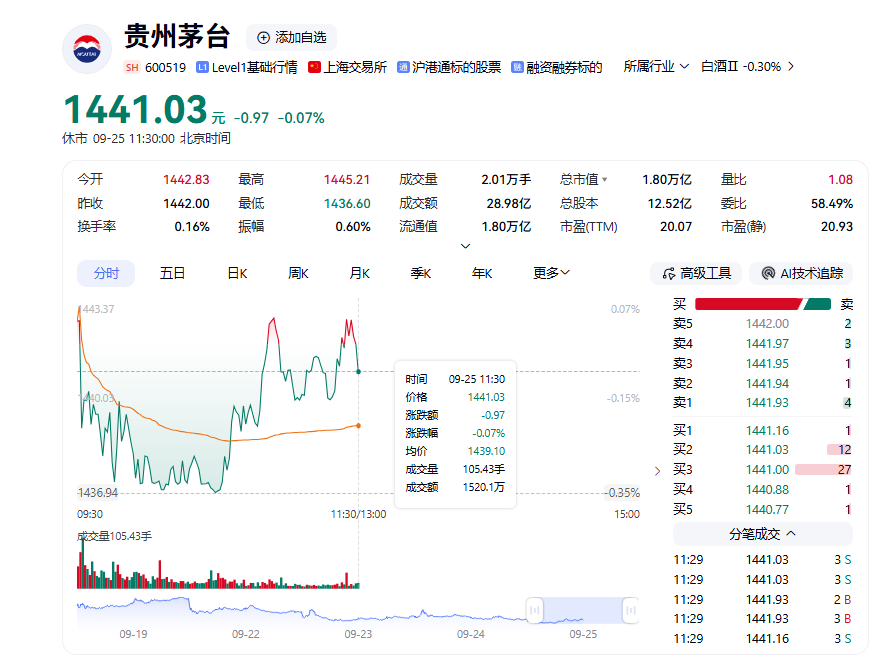This screenshot has height=660, width=877.
Task: Click the China flag icon
Action: click(314, 67)
